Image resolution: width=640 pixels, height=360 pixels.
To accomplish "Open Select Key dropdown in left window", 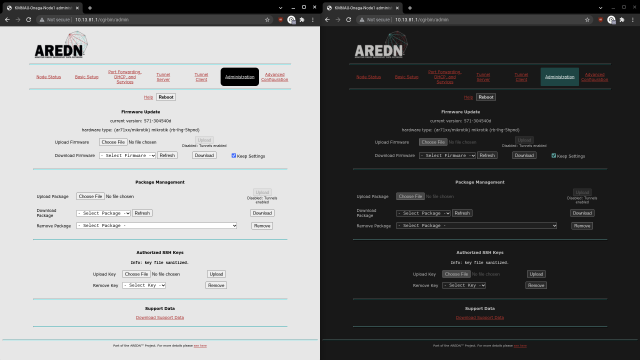I will 144,285.
